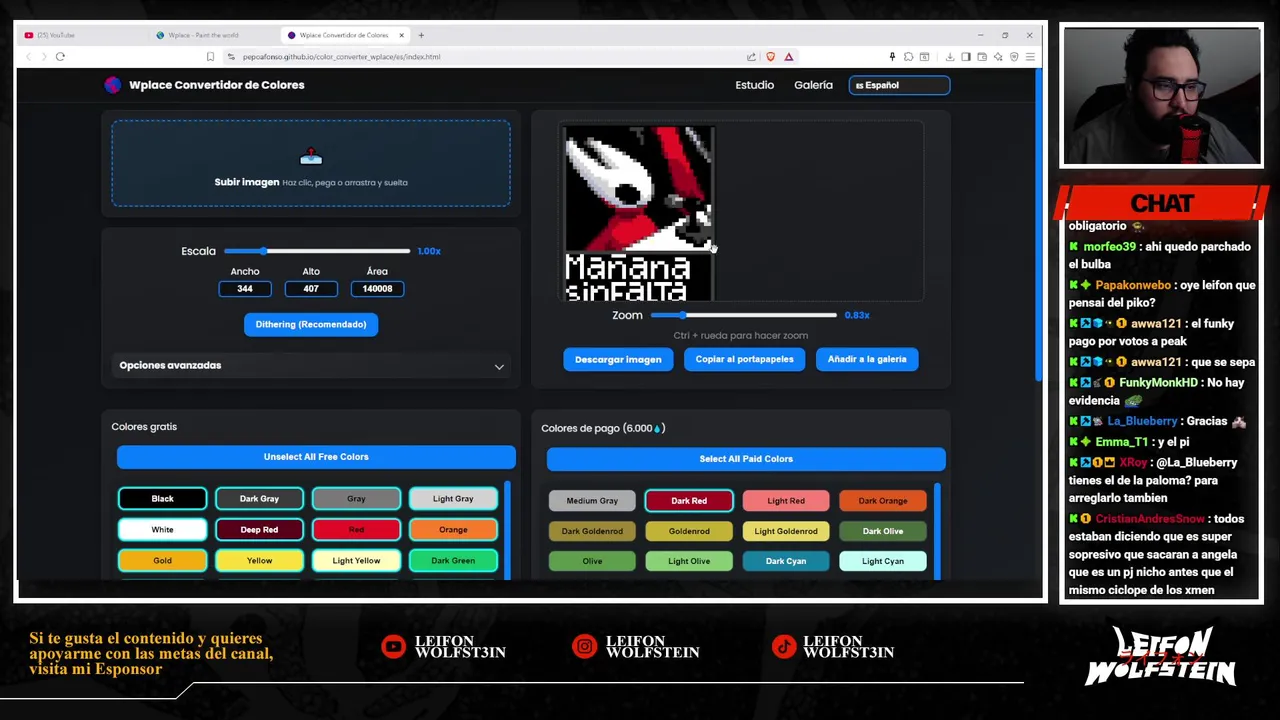
Task: Click Select All Paid Colors
Action: click(746, 459)
